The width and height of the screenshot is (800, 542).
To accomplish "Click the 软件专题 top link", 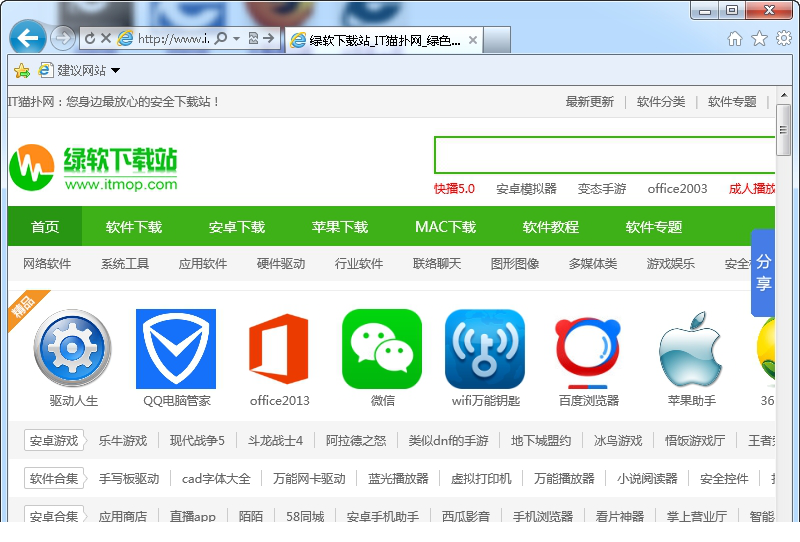I will click(732, 102).
